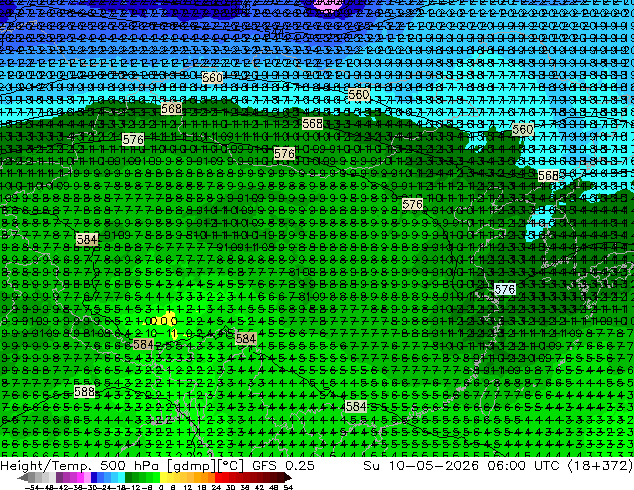The height and width of the screenshot is (490, 634).
Task: Select the yellow swatch in the legend
Action: [x=163, y=478]
